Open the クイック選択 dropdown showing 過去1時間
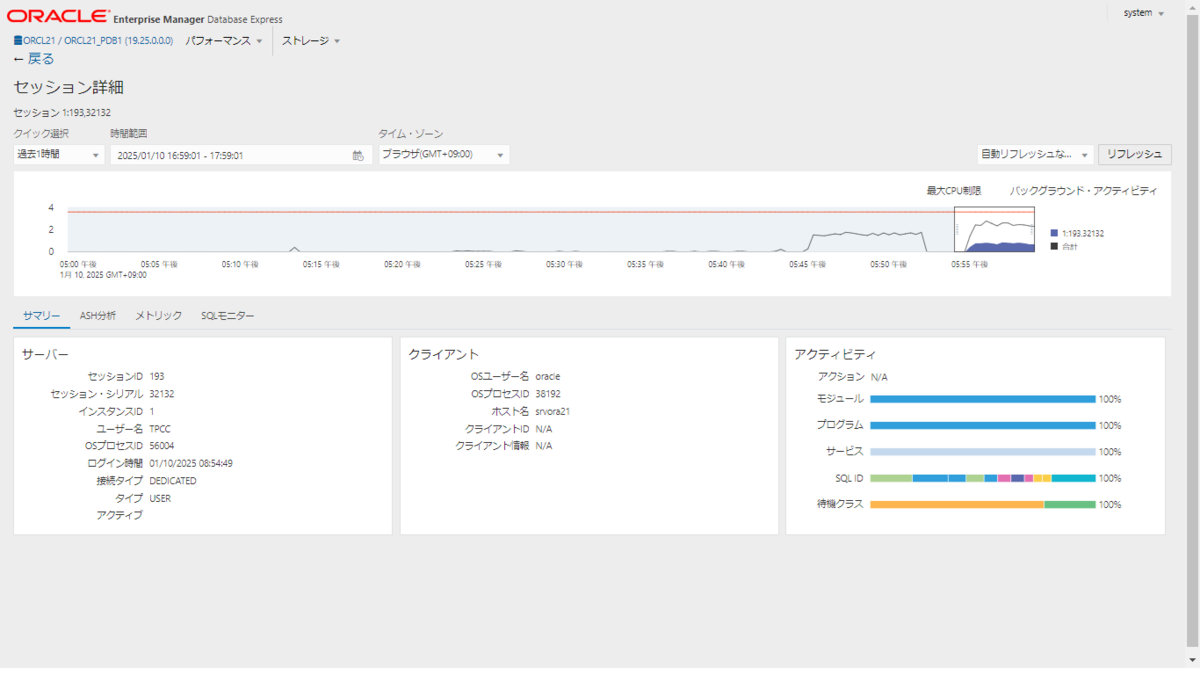Image resolution: width=1200 pixels, height=675 pixels. point(55,154)
